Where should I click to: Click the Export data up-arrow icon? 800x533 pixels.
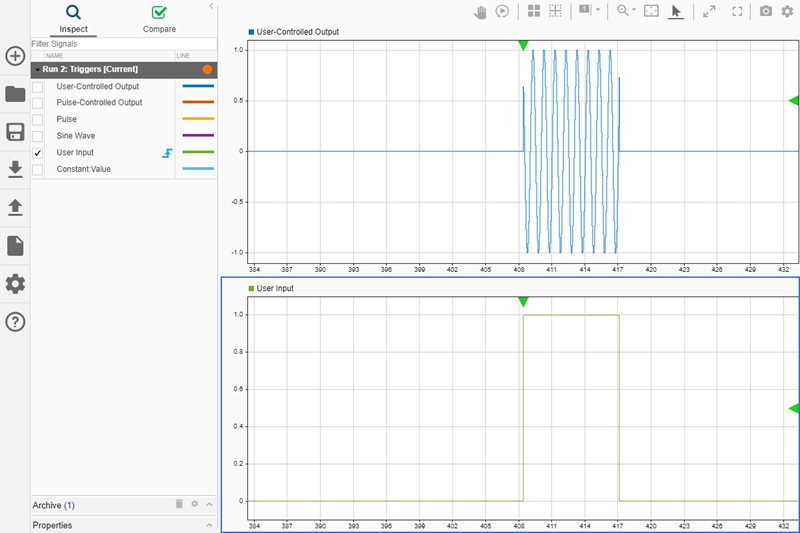click(x=15, y=207)
